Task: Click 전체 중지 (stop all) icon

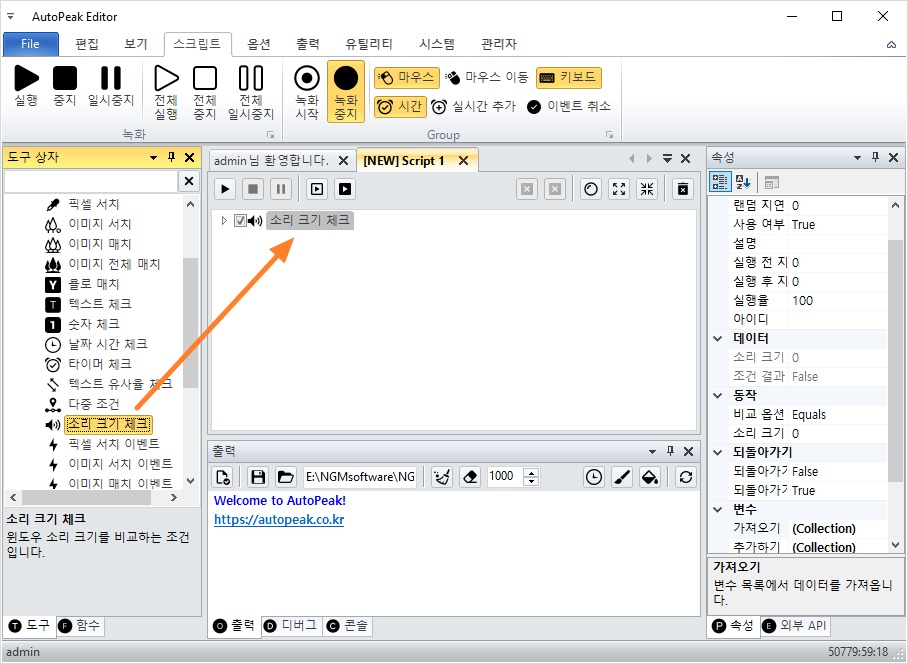Action: [x=205, y=78]
